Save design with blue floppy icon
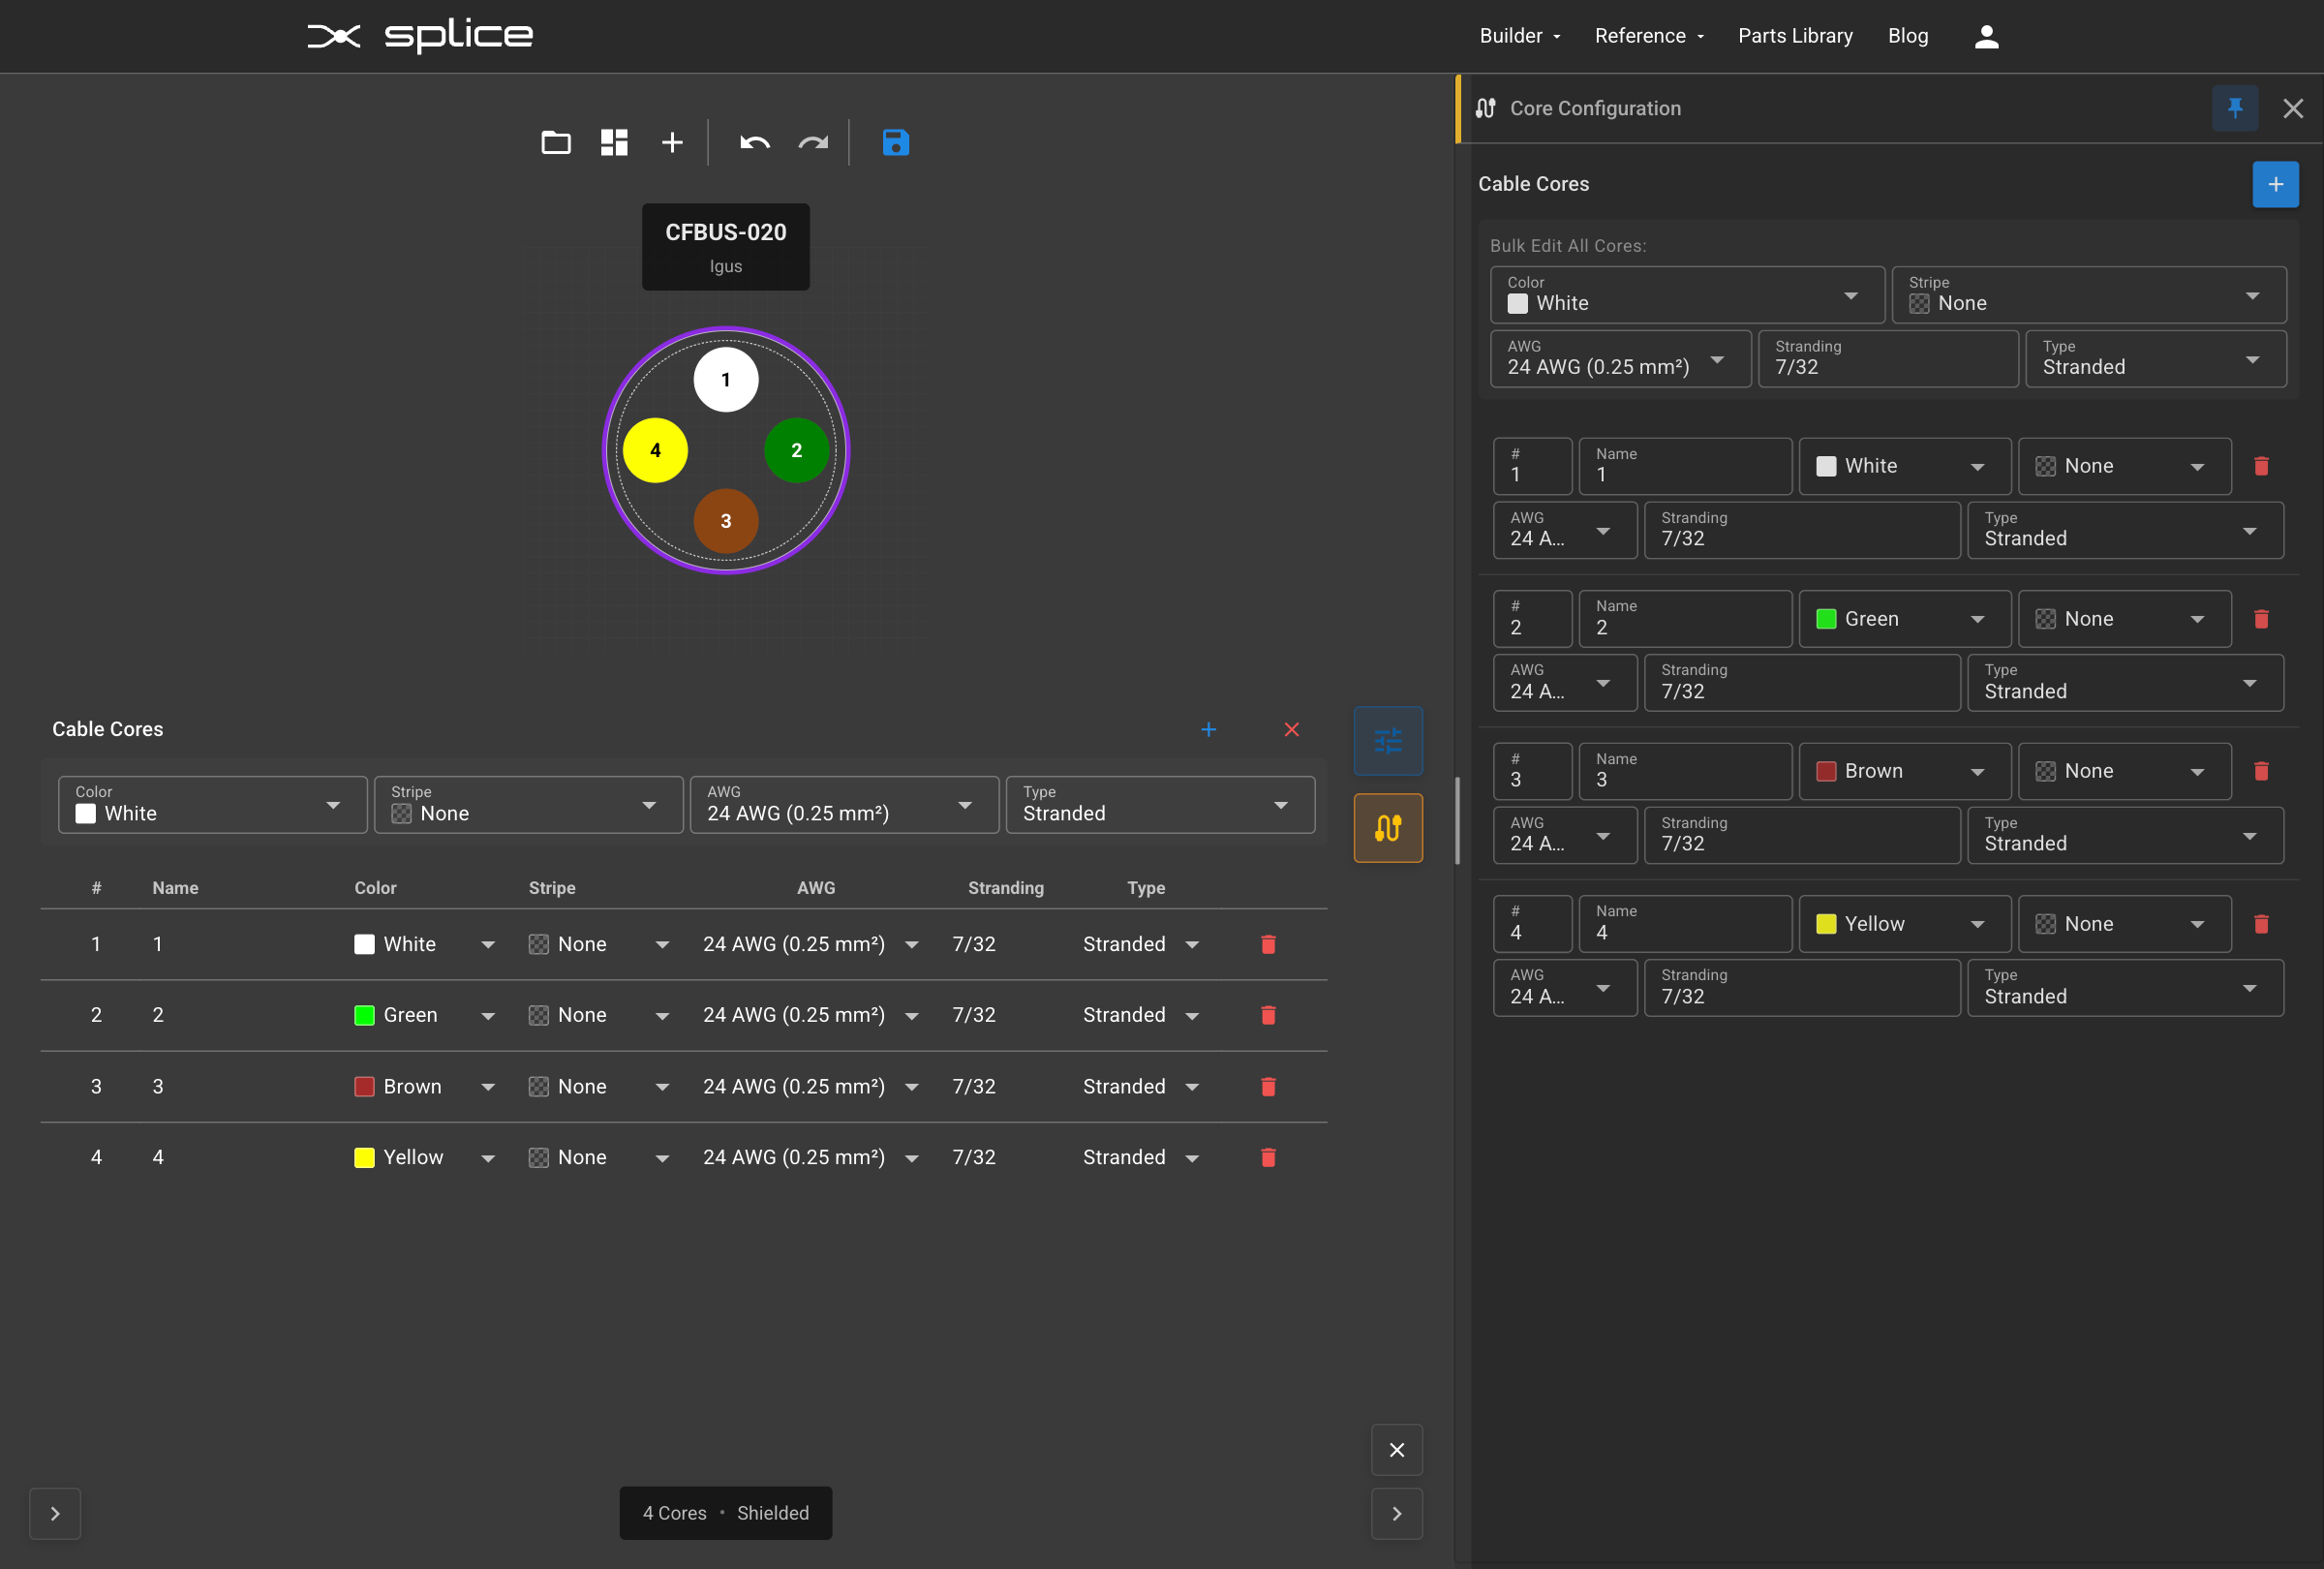Viewport: 2324px width, 1569px height. pos(895,143)
